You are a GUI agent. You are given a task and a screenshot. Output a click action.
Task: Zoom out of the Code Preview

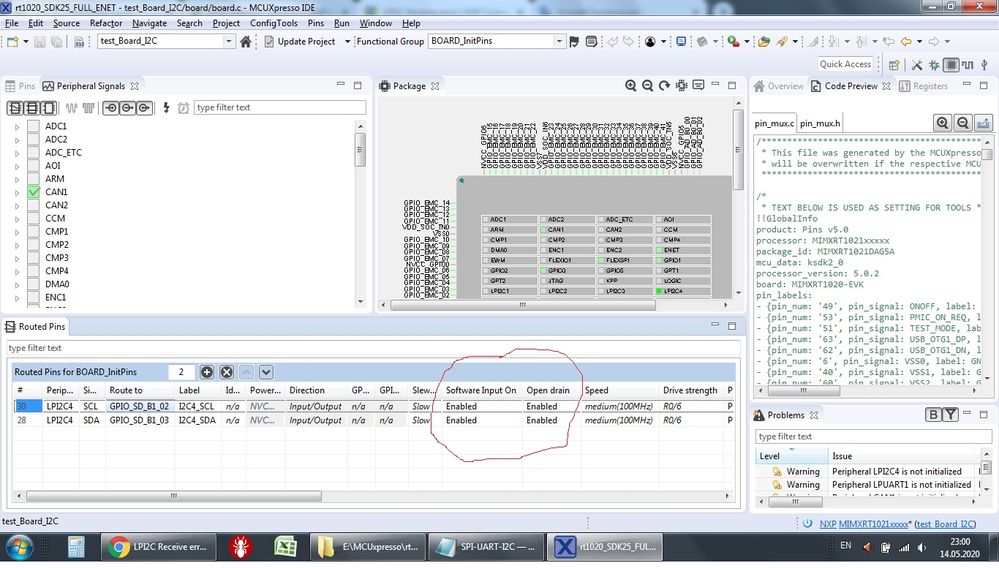click(963, 123)
